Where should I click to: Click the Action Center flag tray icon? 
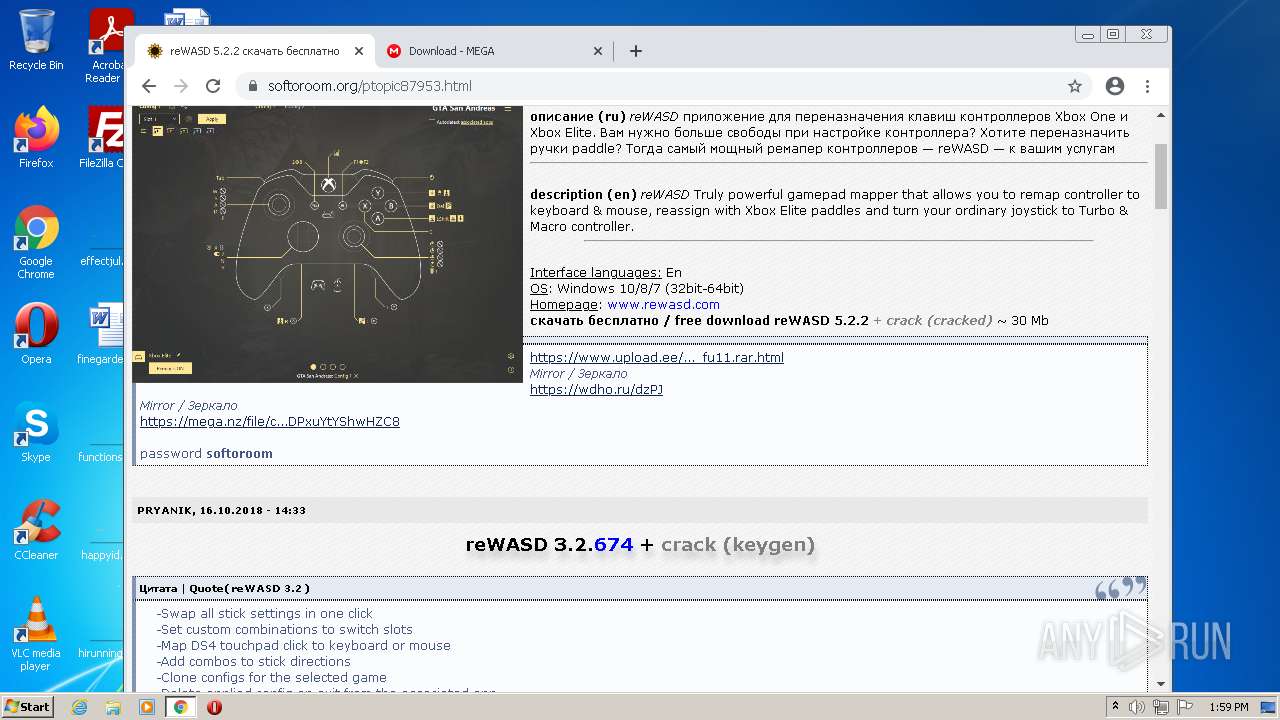point(1185,707)
